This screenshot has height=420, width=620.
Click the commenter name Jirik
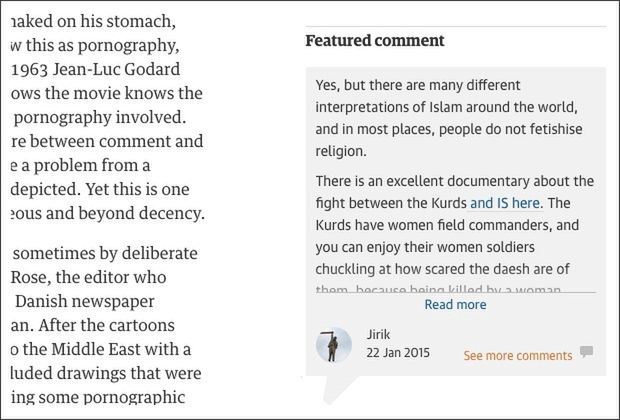pyautogui.click(x=379, y=335)
